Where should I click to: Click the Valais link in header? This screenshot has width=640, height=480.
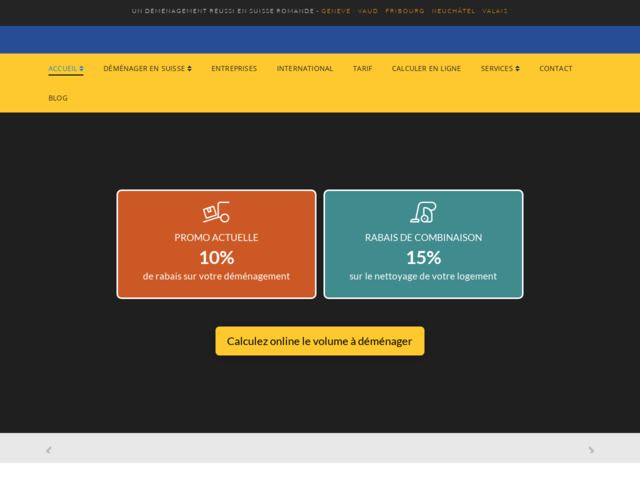click(x=495, y=11)
